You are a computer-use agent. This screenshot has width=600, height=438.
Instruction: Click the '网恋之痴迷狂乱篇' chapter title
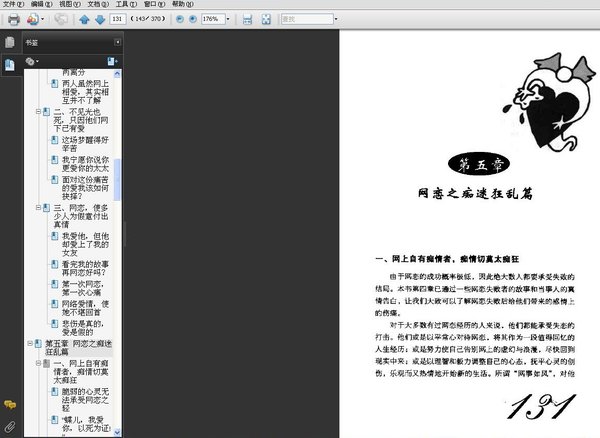tap(475, 194)
